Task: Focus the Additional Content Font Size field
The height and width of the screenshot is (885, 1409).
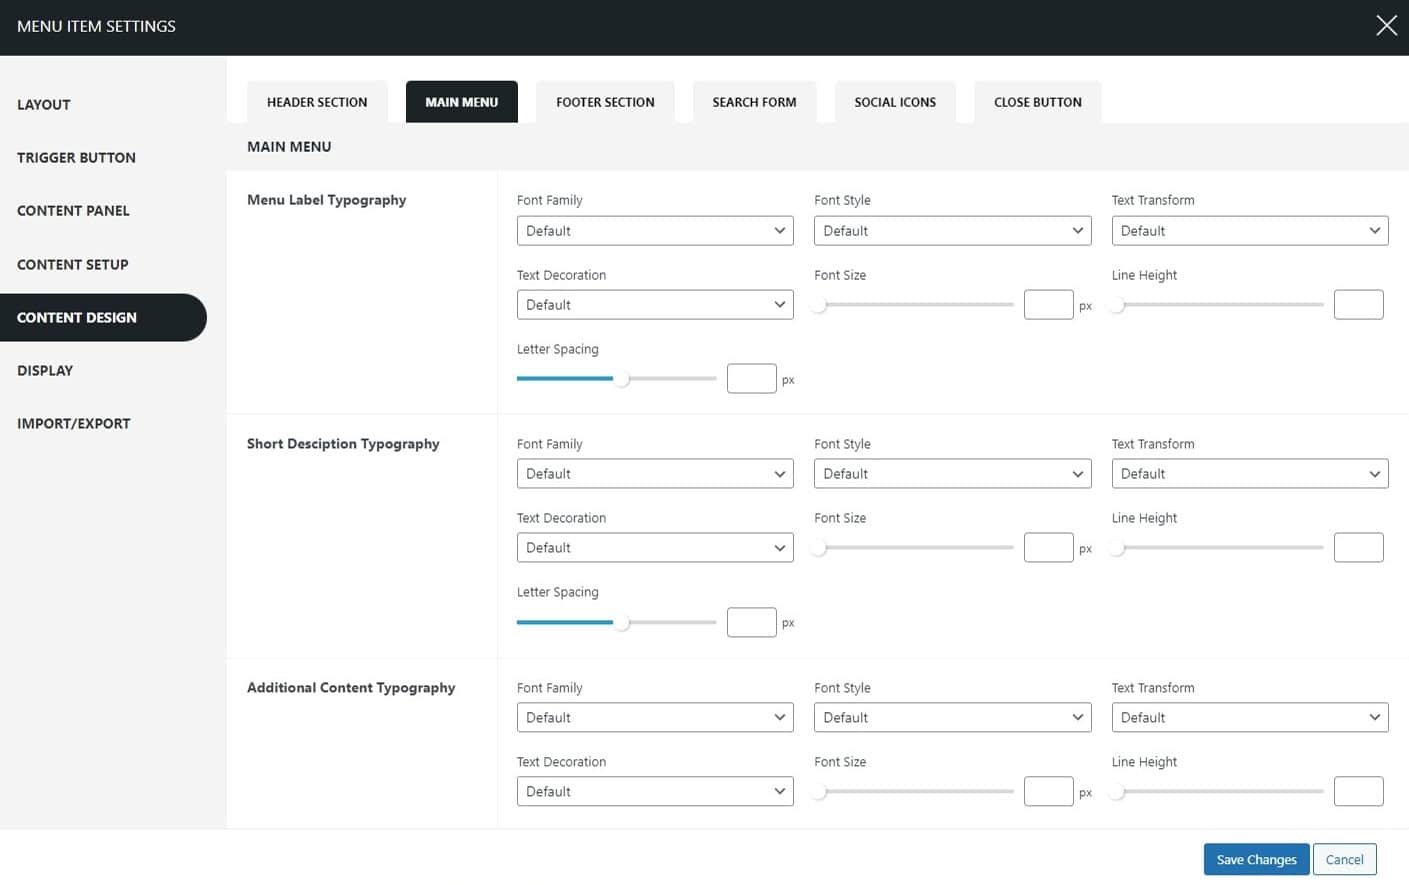Action: (x=1048, y=791)
